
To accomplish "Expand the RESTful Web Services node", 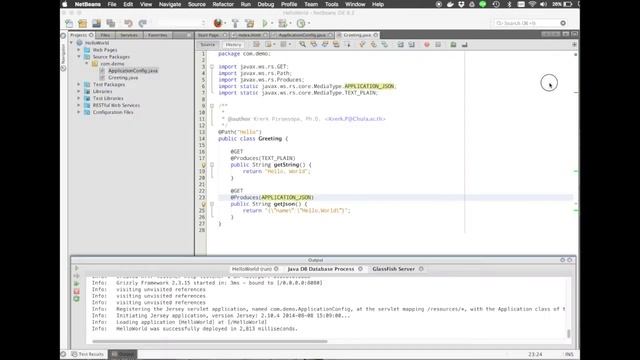I will click(79, 105).
